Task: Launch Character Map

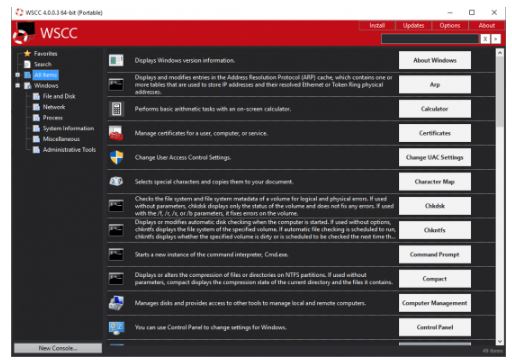Action: pyautogui.click(x=435, y=182)
